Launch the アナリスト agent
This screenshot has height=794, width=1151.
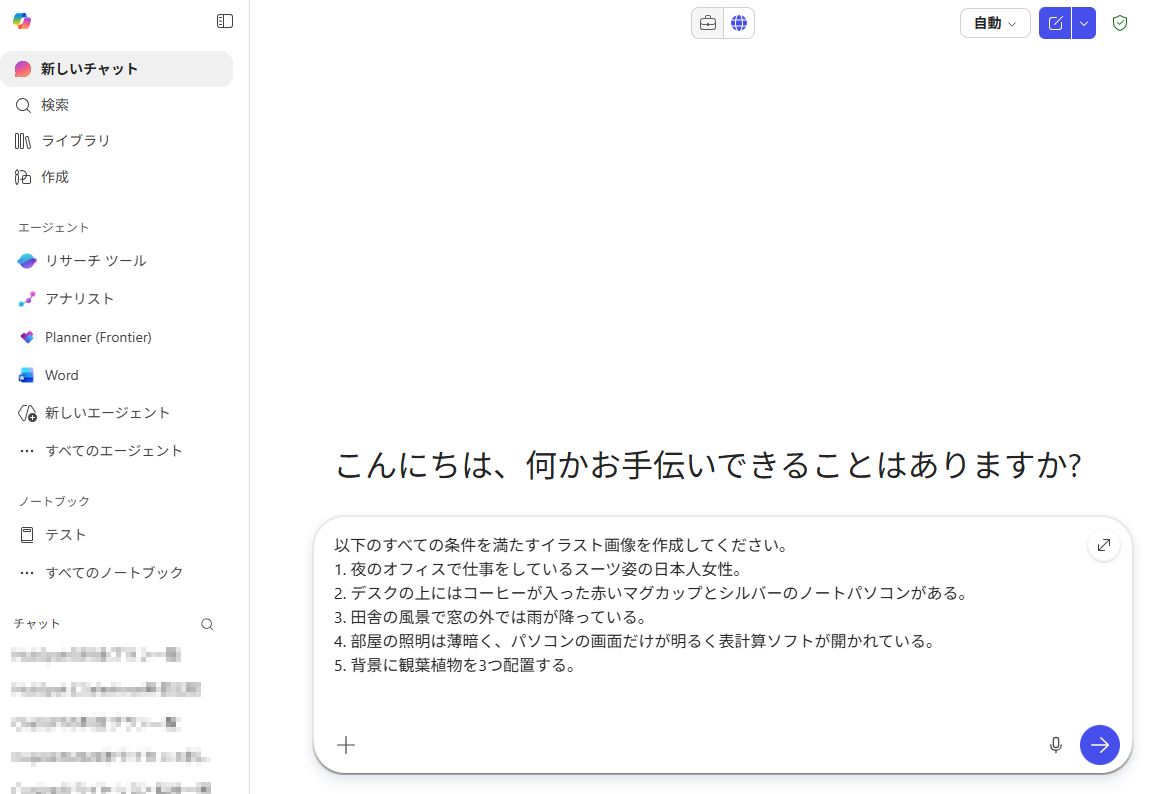(x=79, y=299)
